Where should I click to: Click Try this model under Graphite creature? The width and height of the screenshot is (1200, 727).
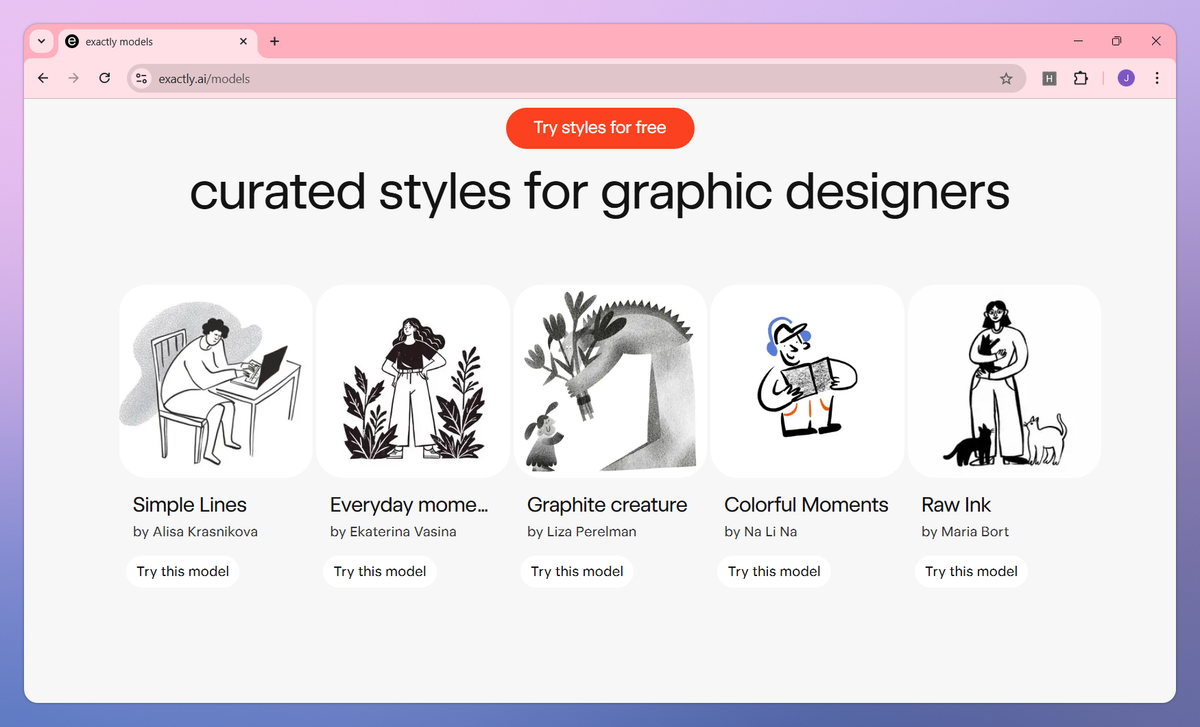pos(577,571)
